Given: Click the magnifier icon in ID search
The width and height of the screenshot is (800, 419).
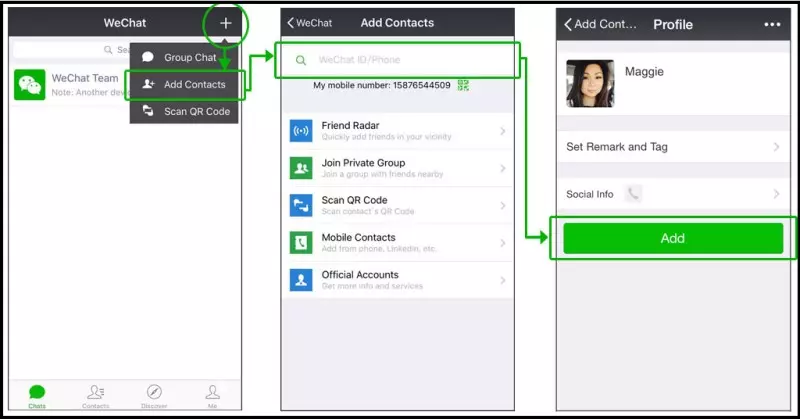Looking at the screenshot, I should [301, 60].
